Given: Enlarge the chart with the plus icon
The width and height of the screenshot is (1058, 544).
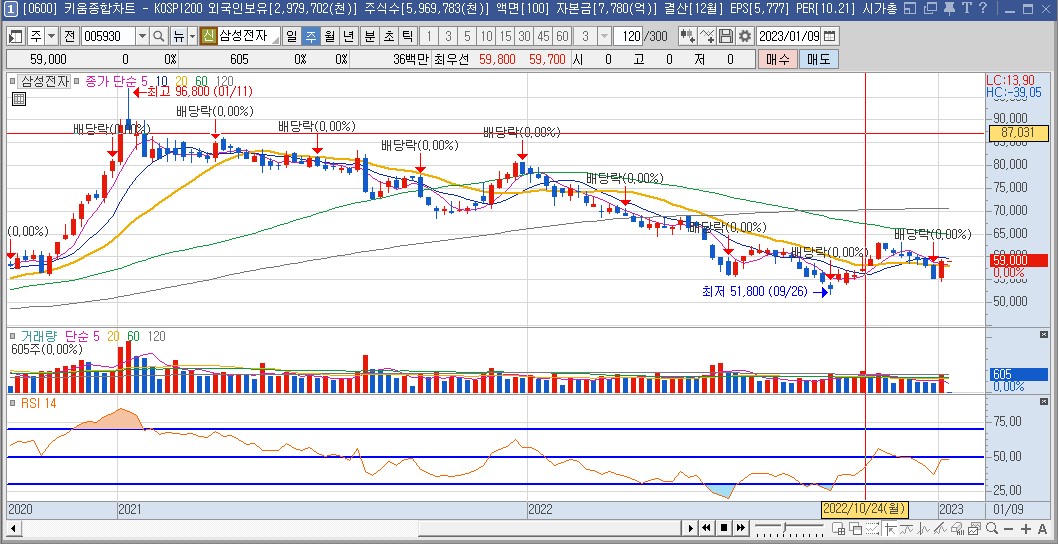Looking at the screenshot, I should coord(1026,528).
